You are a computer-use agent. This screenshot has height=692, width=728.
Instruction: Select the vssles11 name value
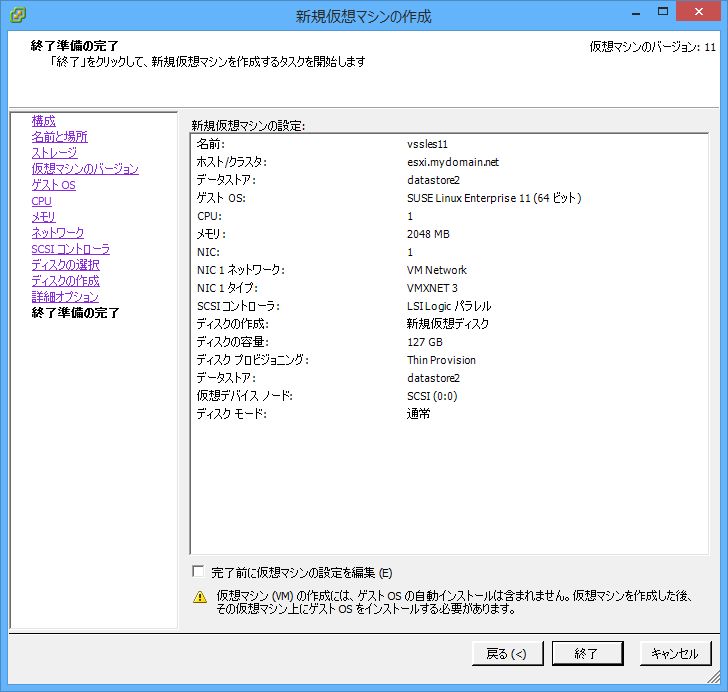click(x=427, y=144)
